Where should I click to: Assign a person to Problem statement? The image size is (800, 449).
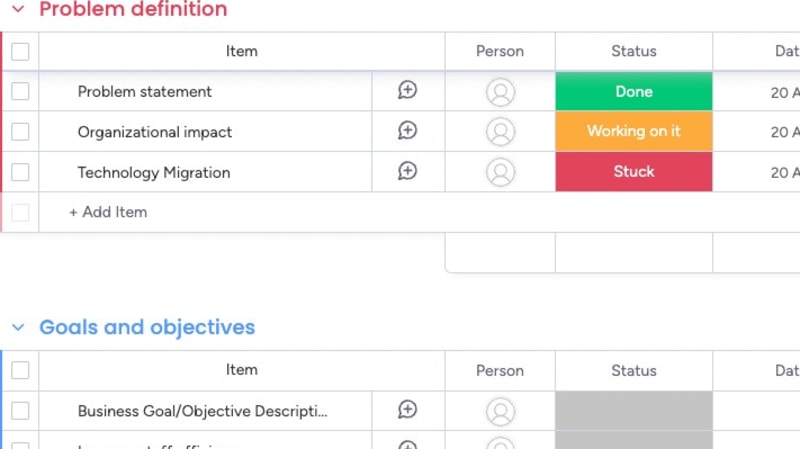(500, 92)
